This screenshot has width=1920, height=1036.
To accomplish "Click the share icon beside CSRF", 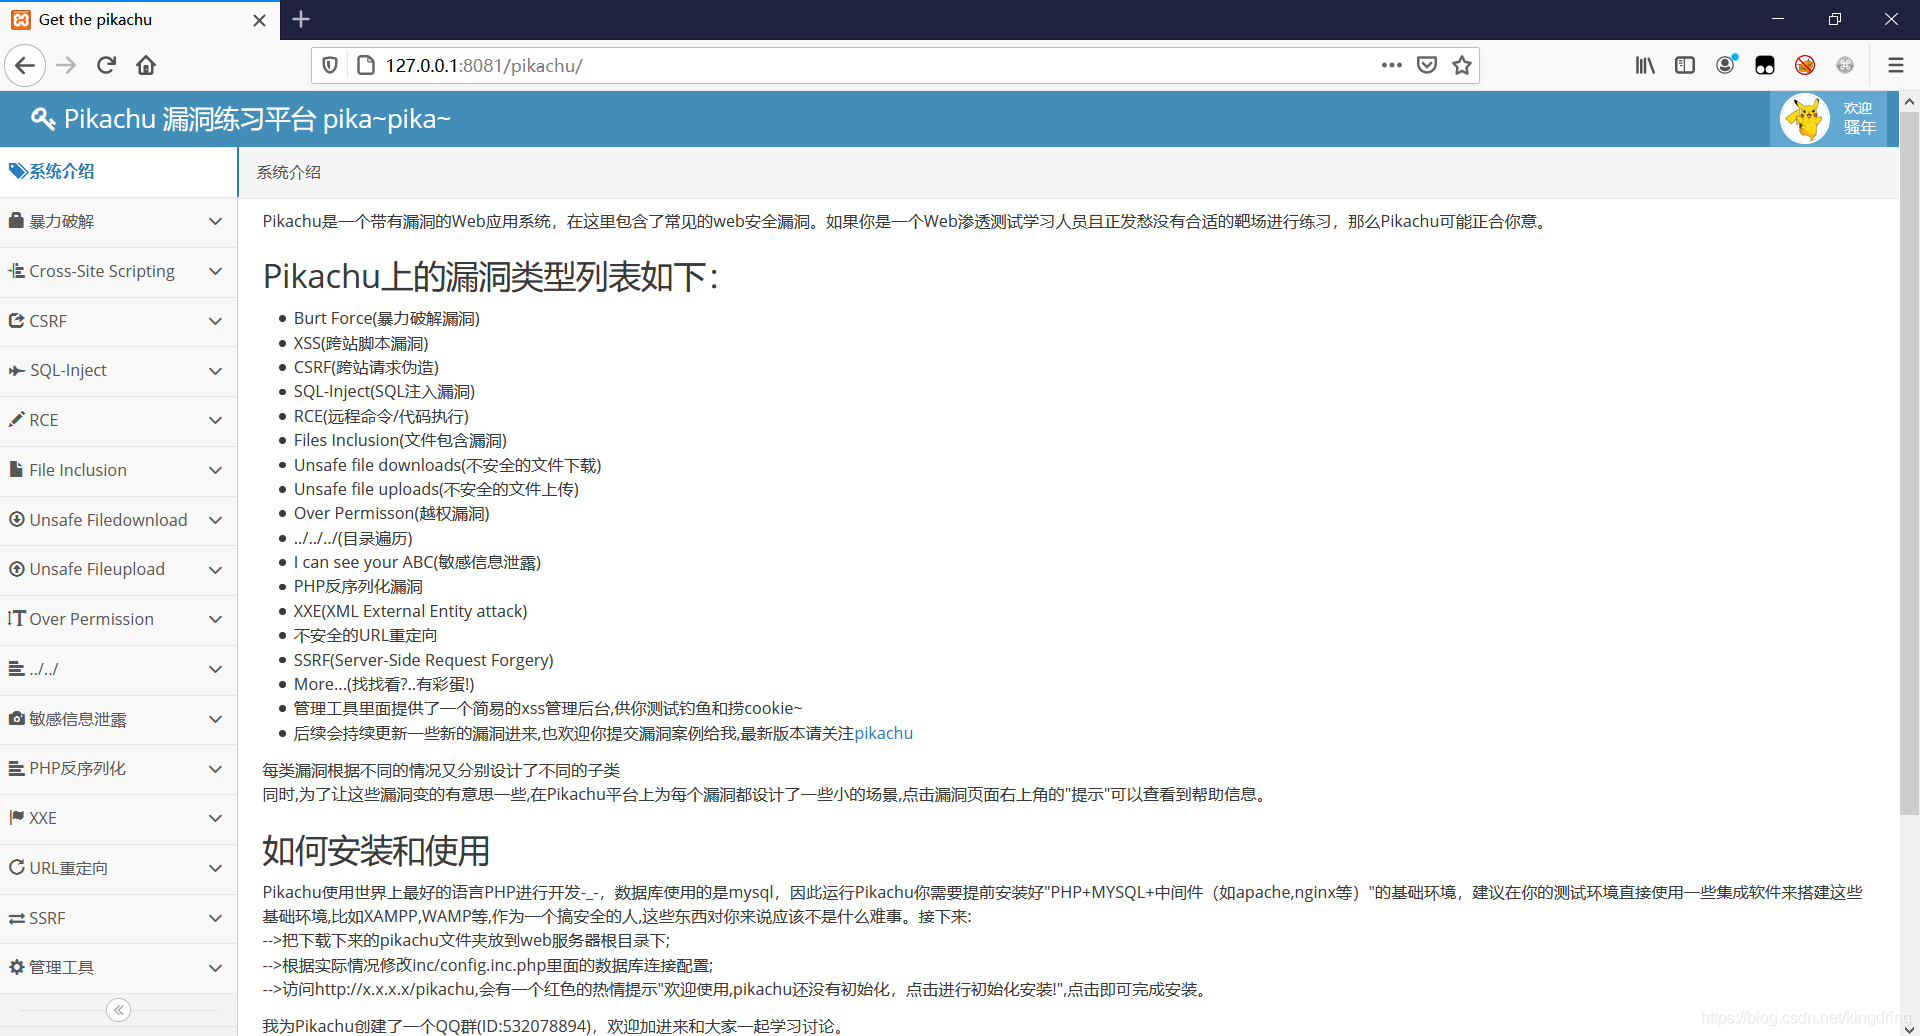I will point(16,320).
